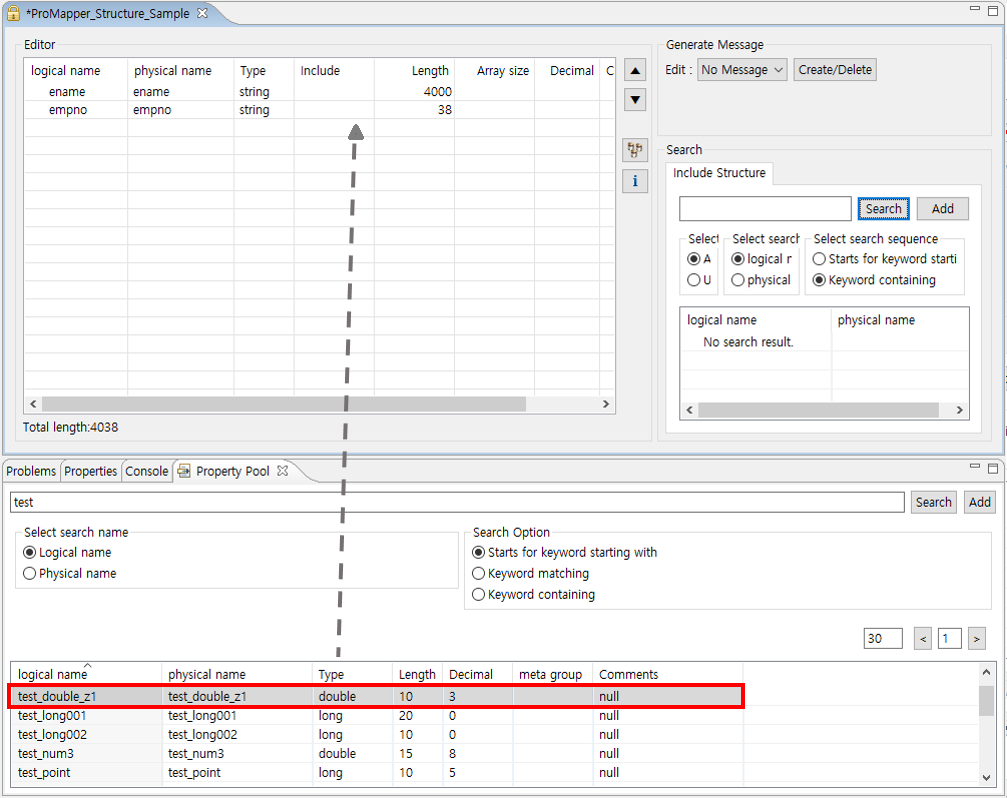Click the blue info icon button
Viewport: 1007px width, 798px height.
634,181
